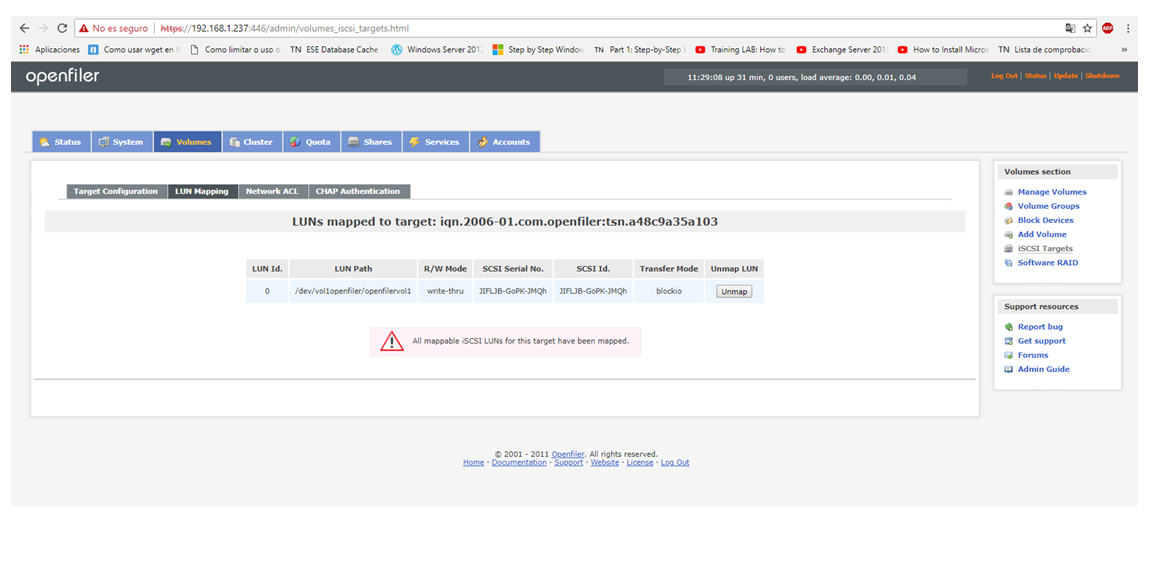
Task: Select the Volumes main tab
Action: (187, 142)
